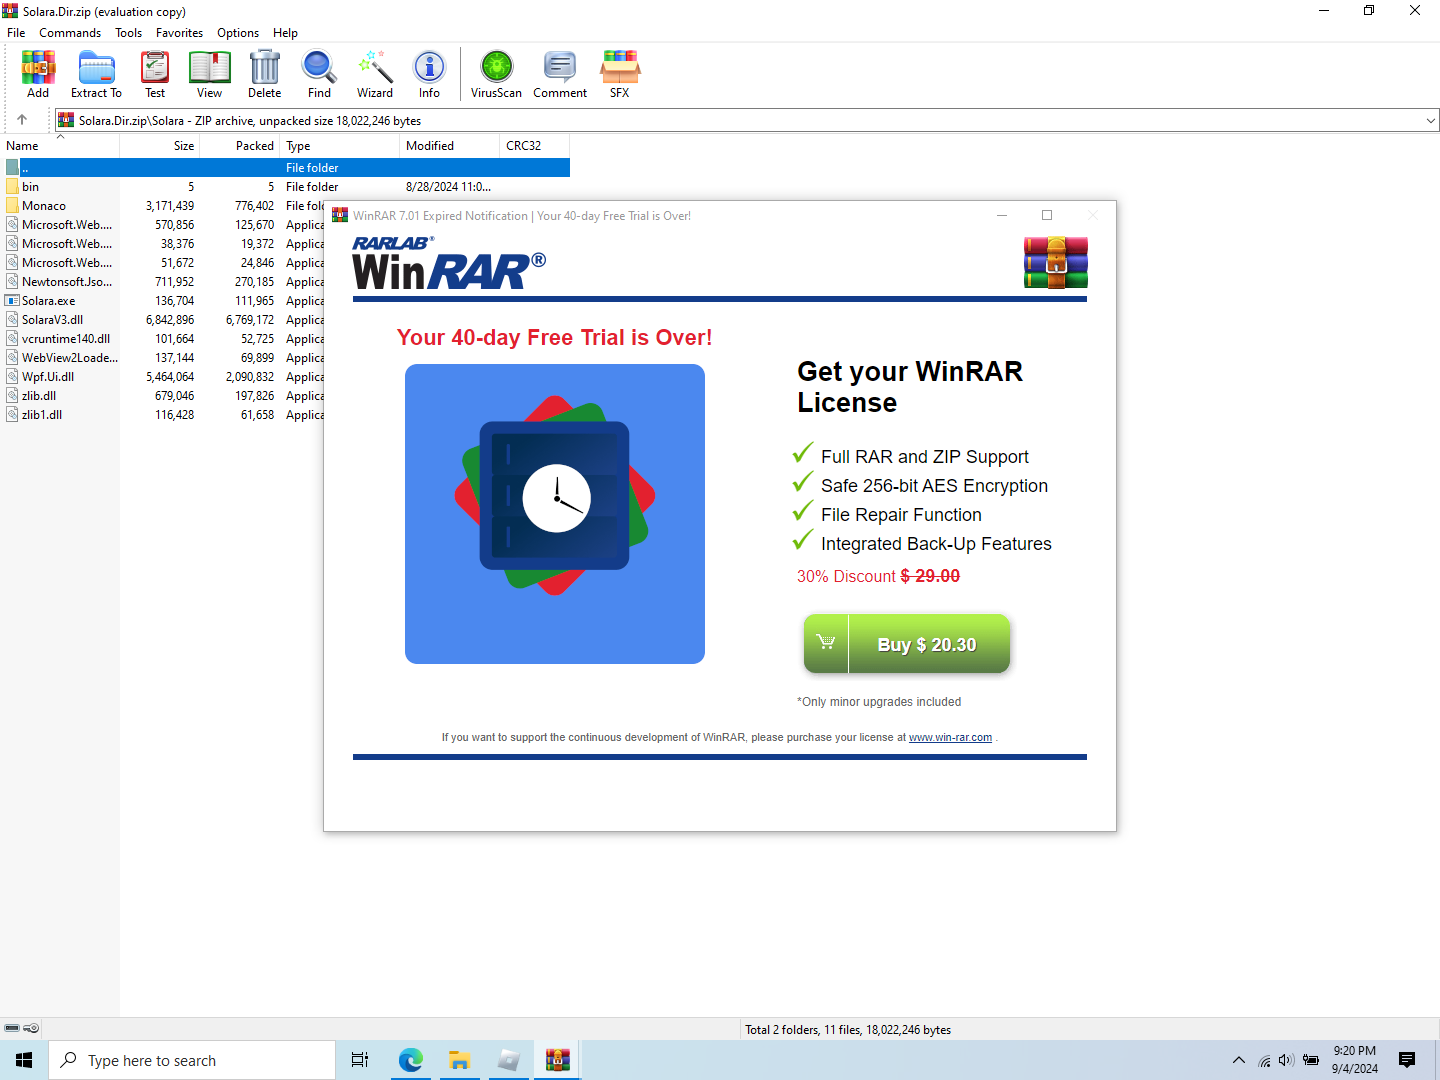Sort by the Modified column header
Screen dimensions: 1440x1080
450,146
